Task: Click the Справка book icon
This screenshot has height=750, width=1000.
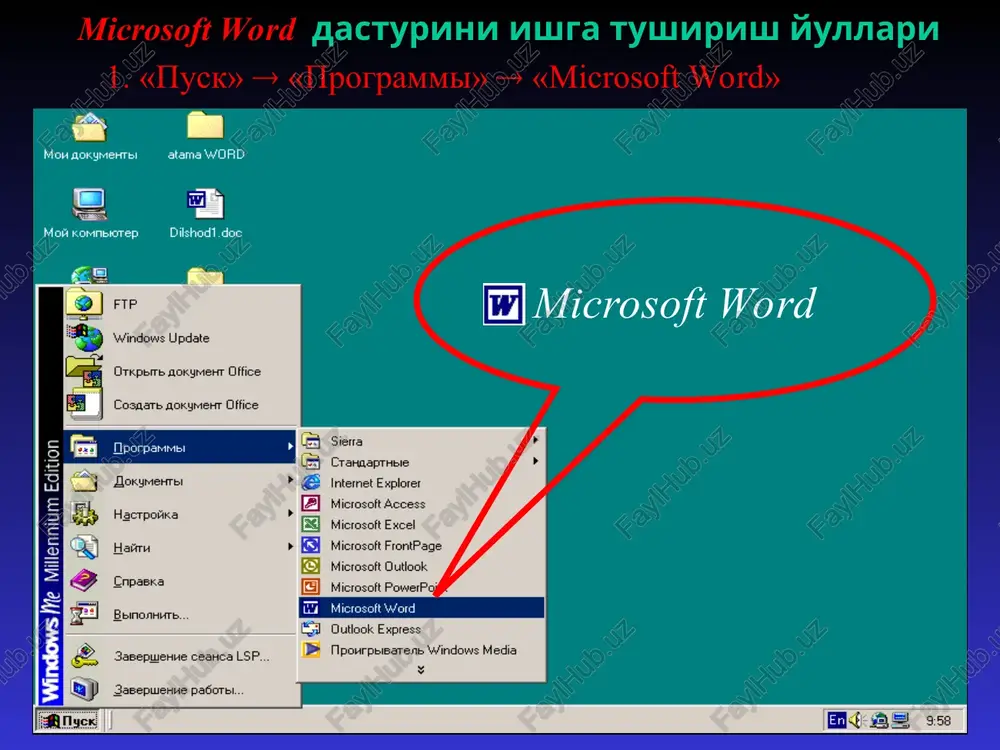Action: (x=84, y=580)
